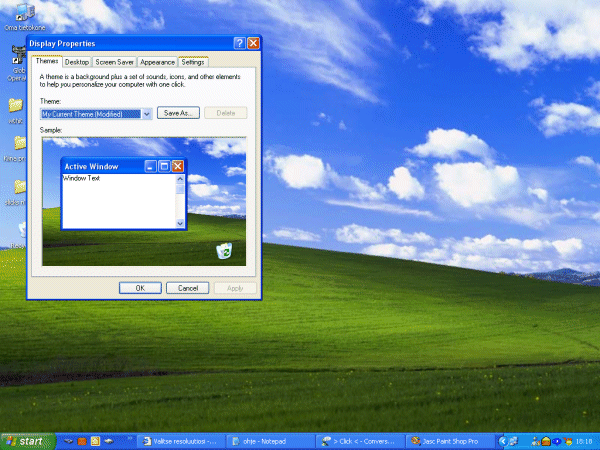Click the fourth quick launch icon
The width and height of the screenshot is (600, 450).
(x=109, y=441)
